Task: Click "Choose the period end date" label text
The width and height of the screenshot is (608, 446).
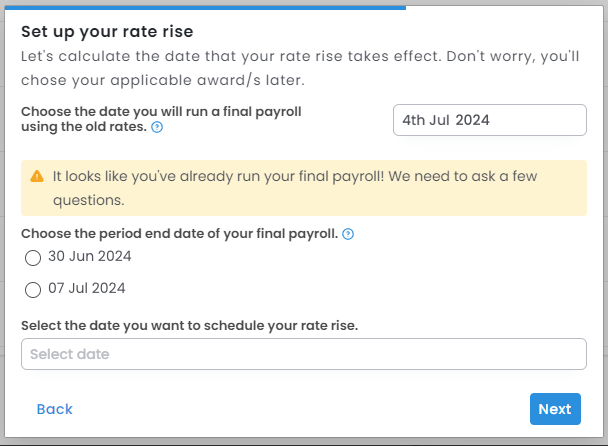Action: click(x=179, y=234)
